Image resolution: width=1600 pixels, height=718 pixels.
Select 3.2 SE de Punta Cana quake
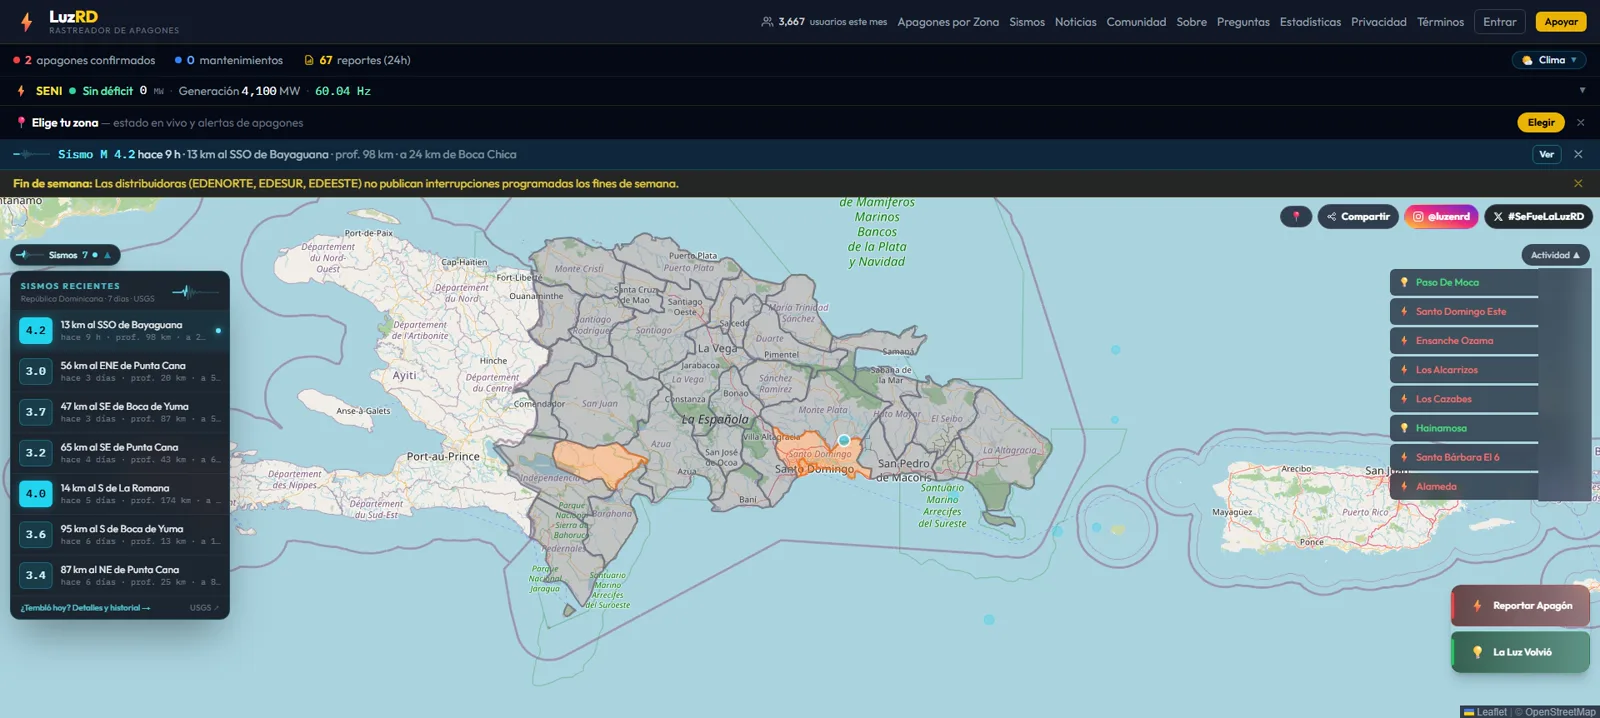pos(120,453)
